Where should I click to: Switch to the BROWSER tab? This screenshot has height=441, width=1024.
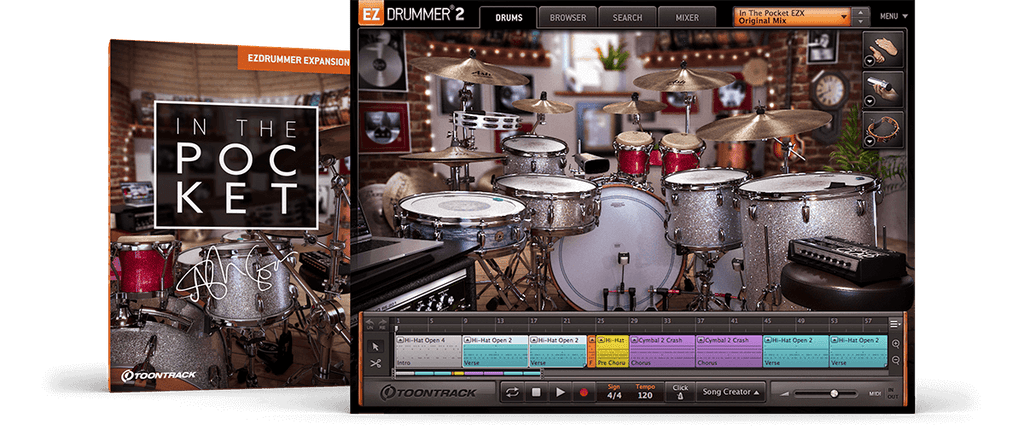click(568, 18)
